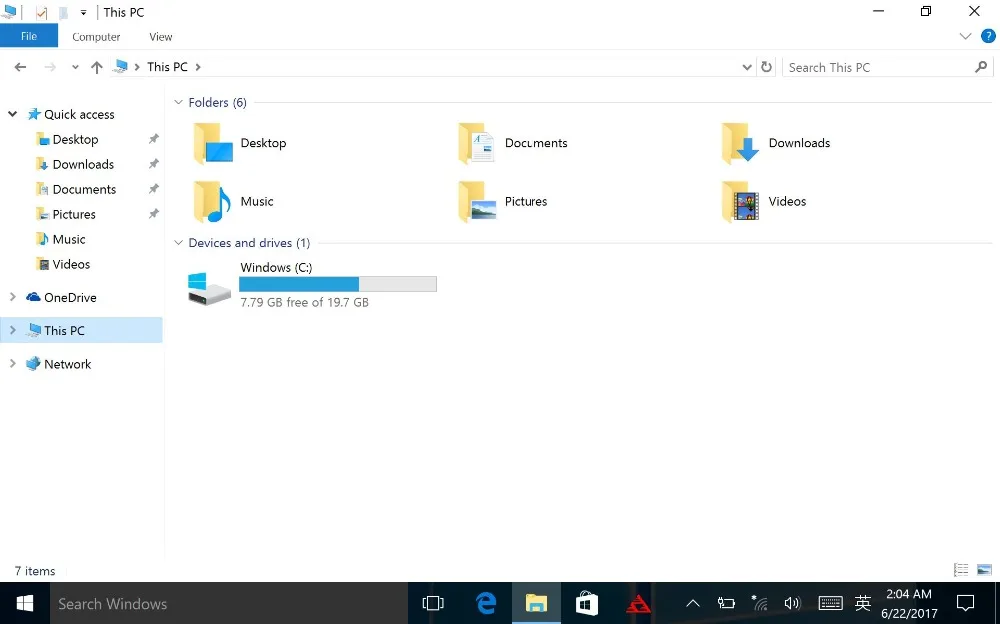
Task: Click the This PC breadcrumb in address bar
Action: point(167,67)
